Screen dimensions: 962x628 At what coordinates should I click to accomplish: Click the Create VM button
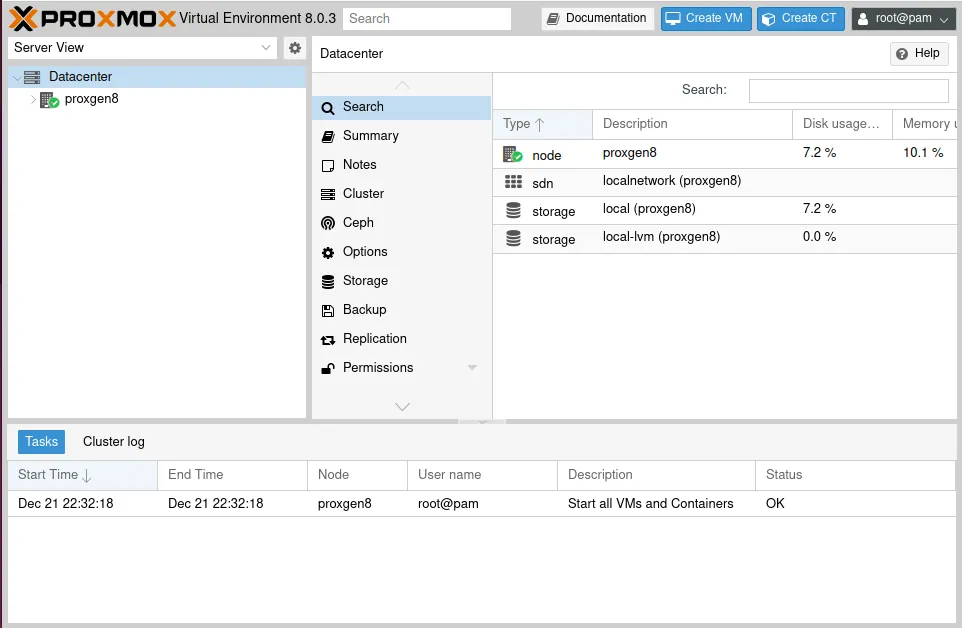coord(705,18)
